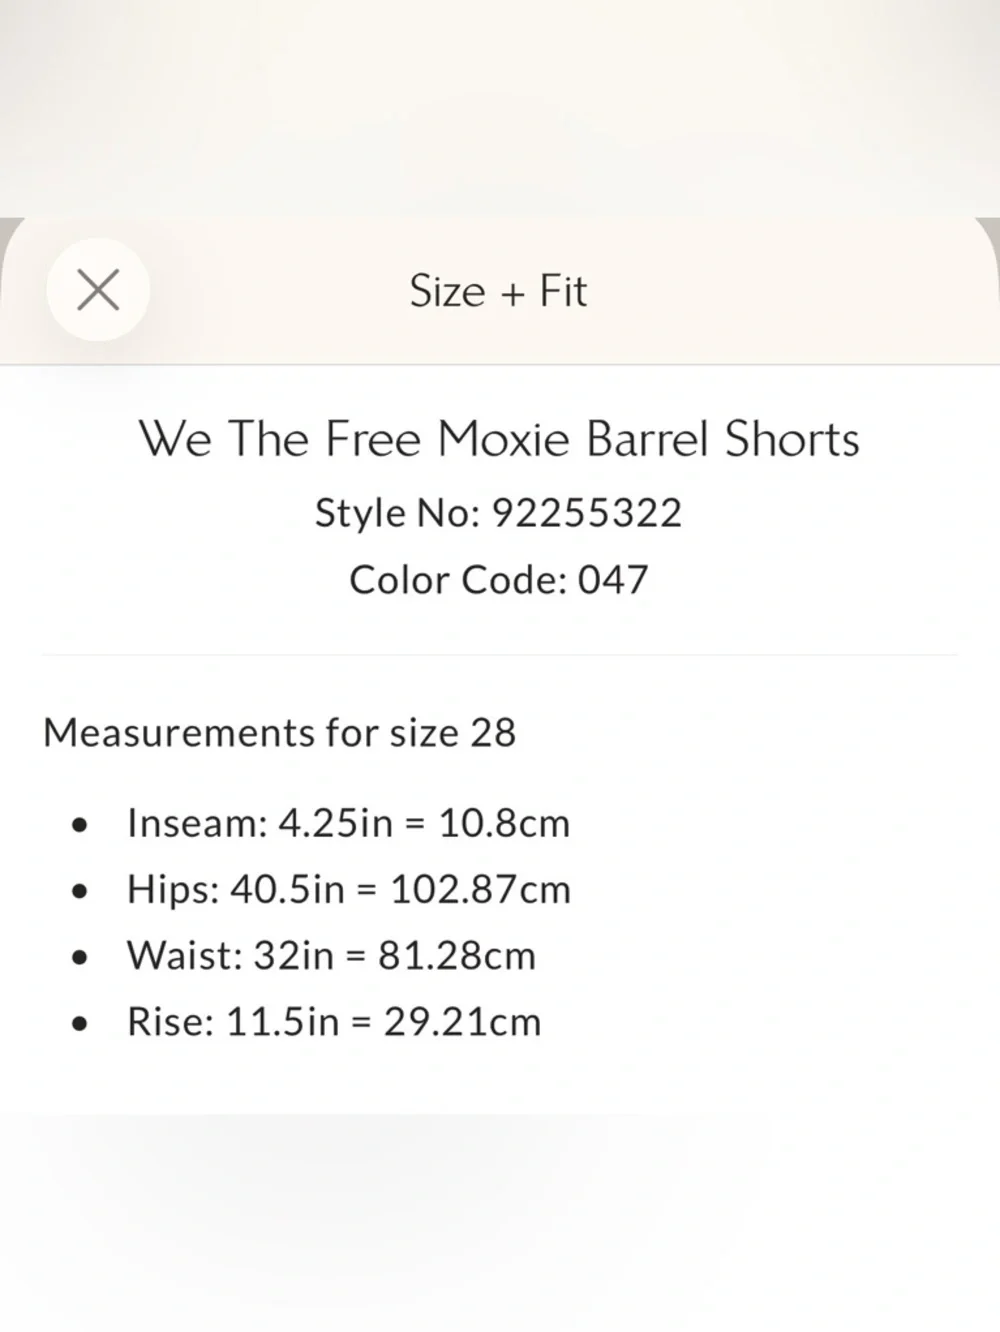Select the Color Code 047 line
This screenshot has height=1332, width=1000.
[x=497, y=578]
